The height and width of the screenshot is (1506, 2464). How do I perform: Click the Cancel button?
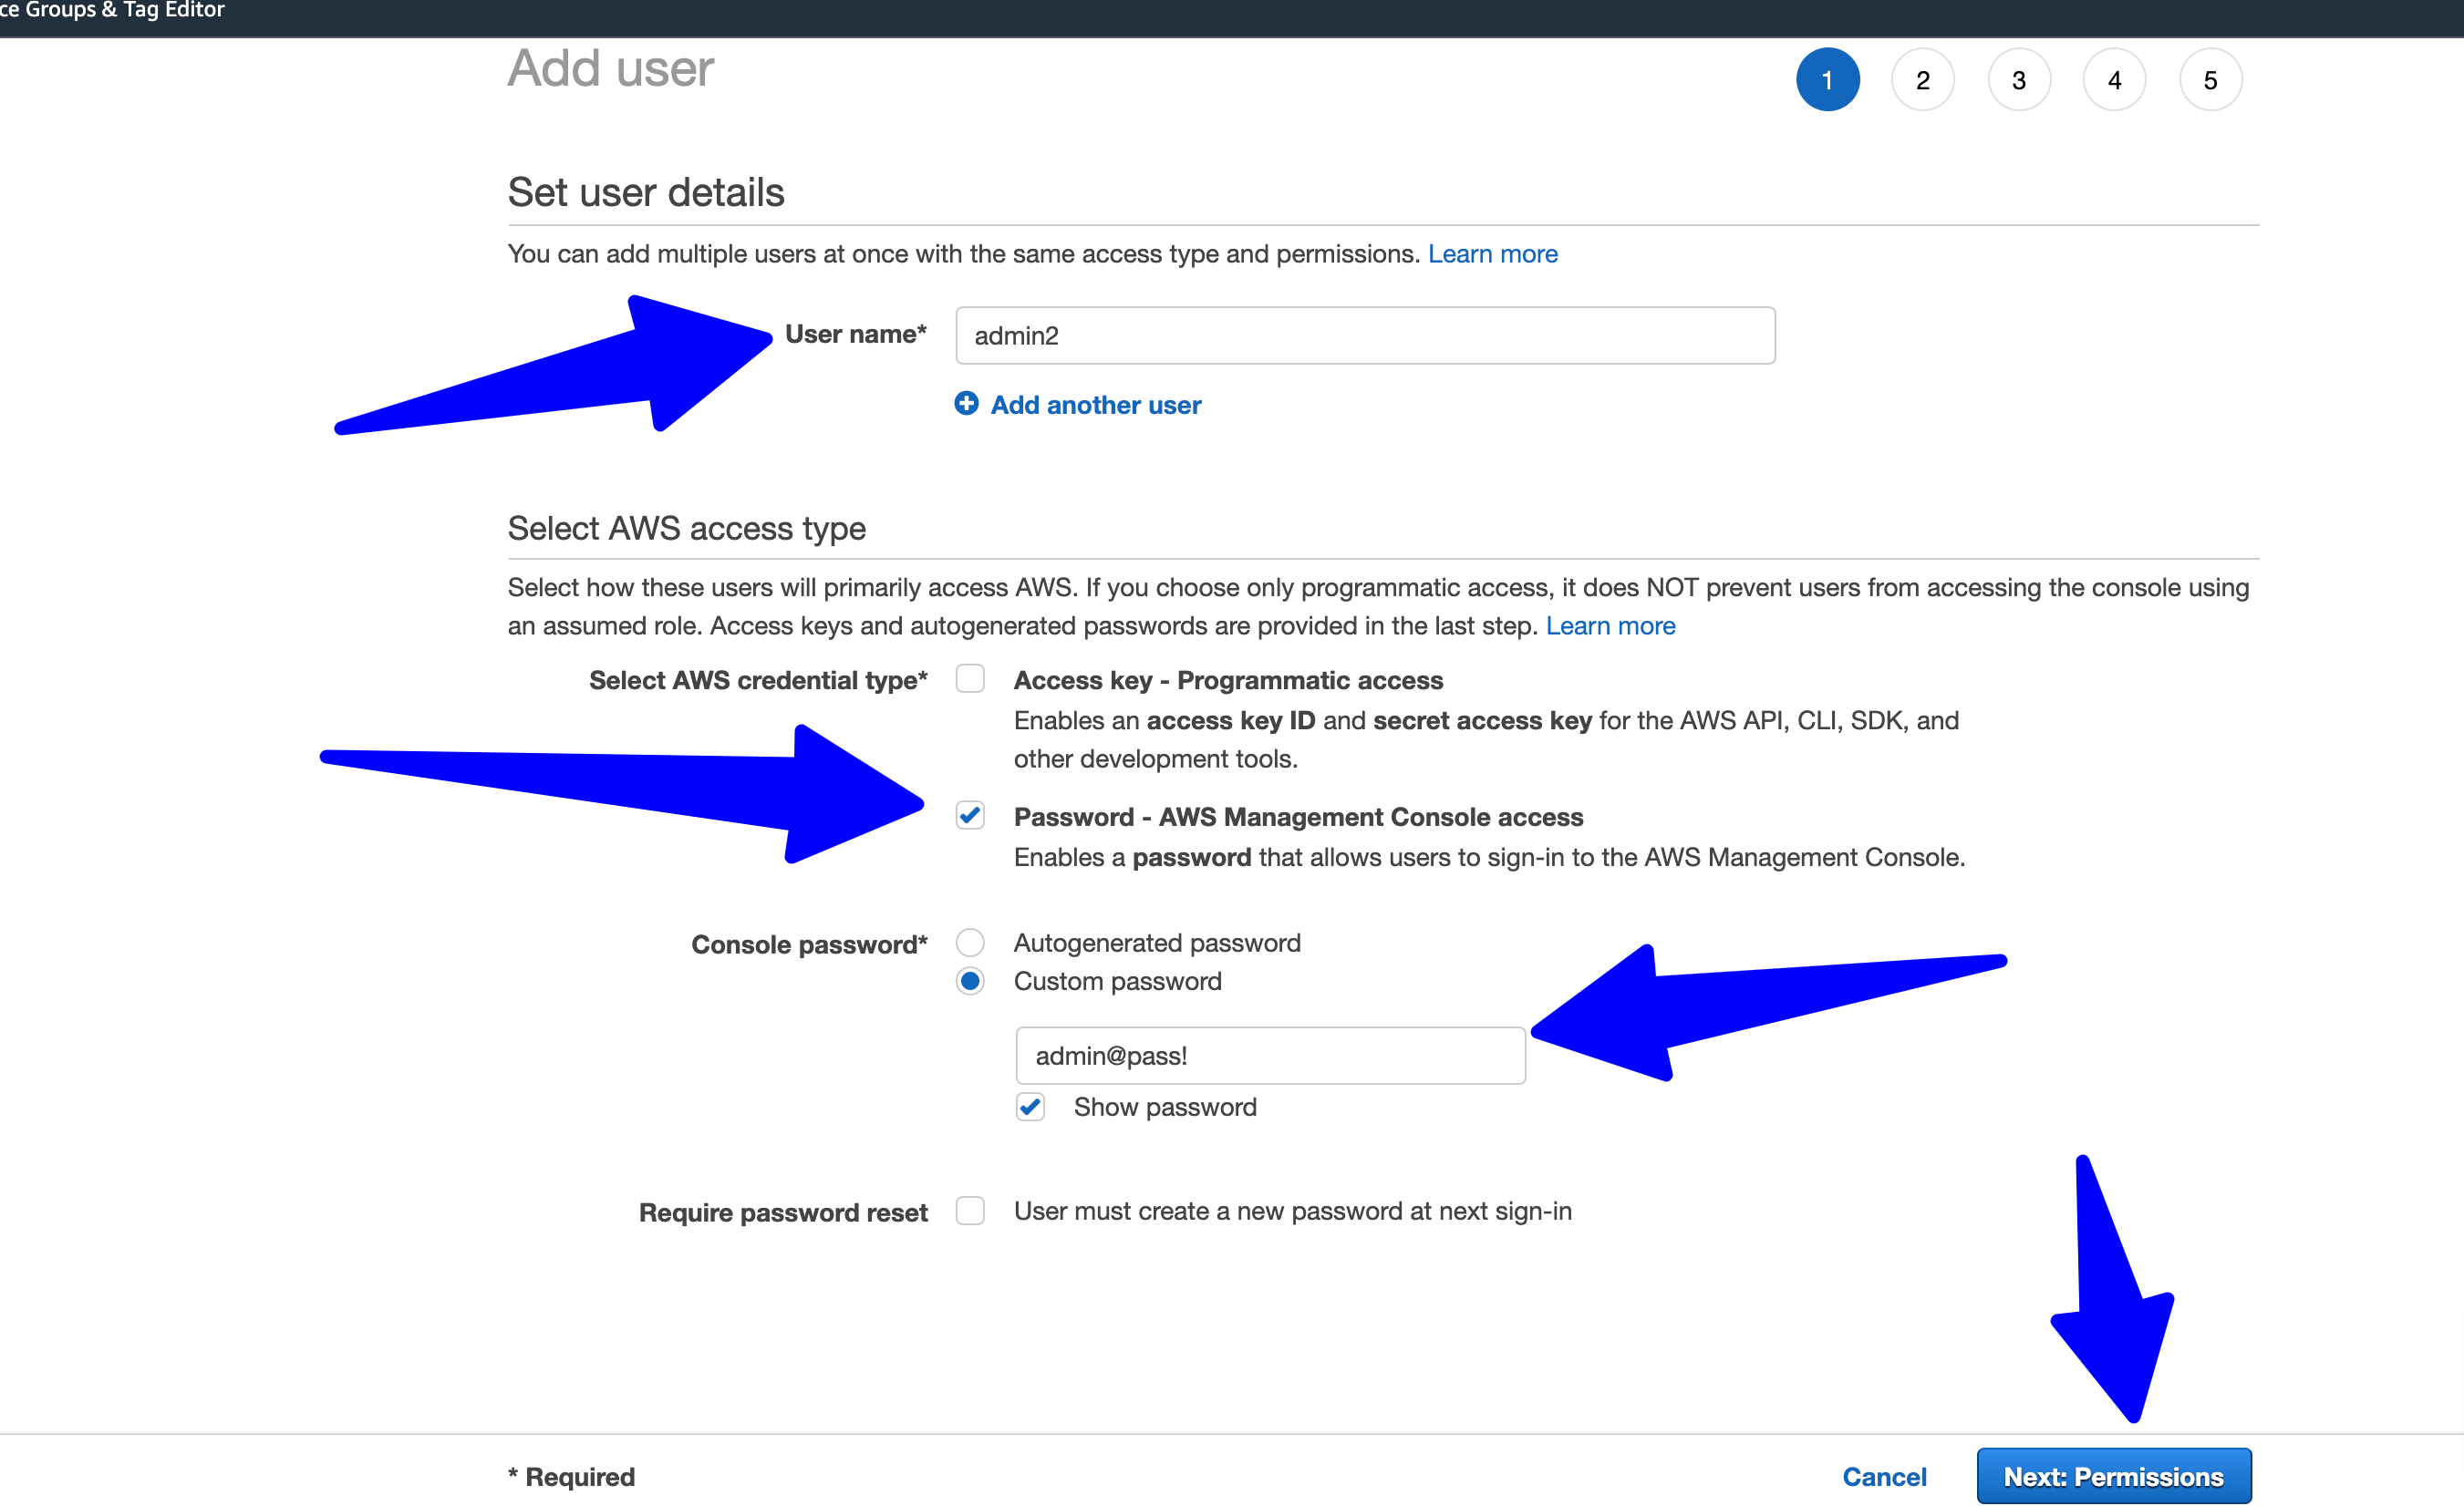(x=1884, y=1476)
